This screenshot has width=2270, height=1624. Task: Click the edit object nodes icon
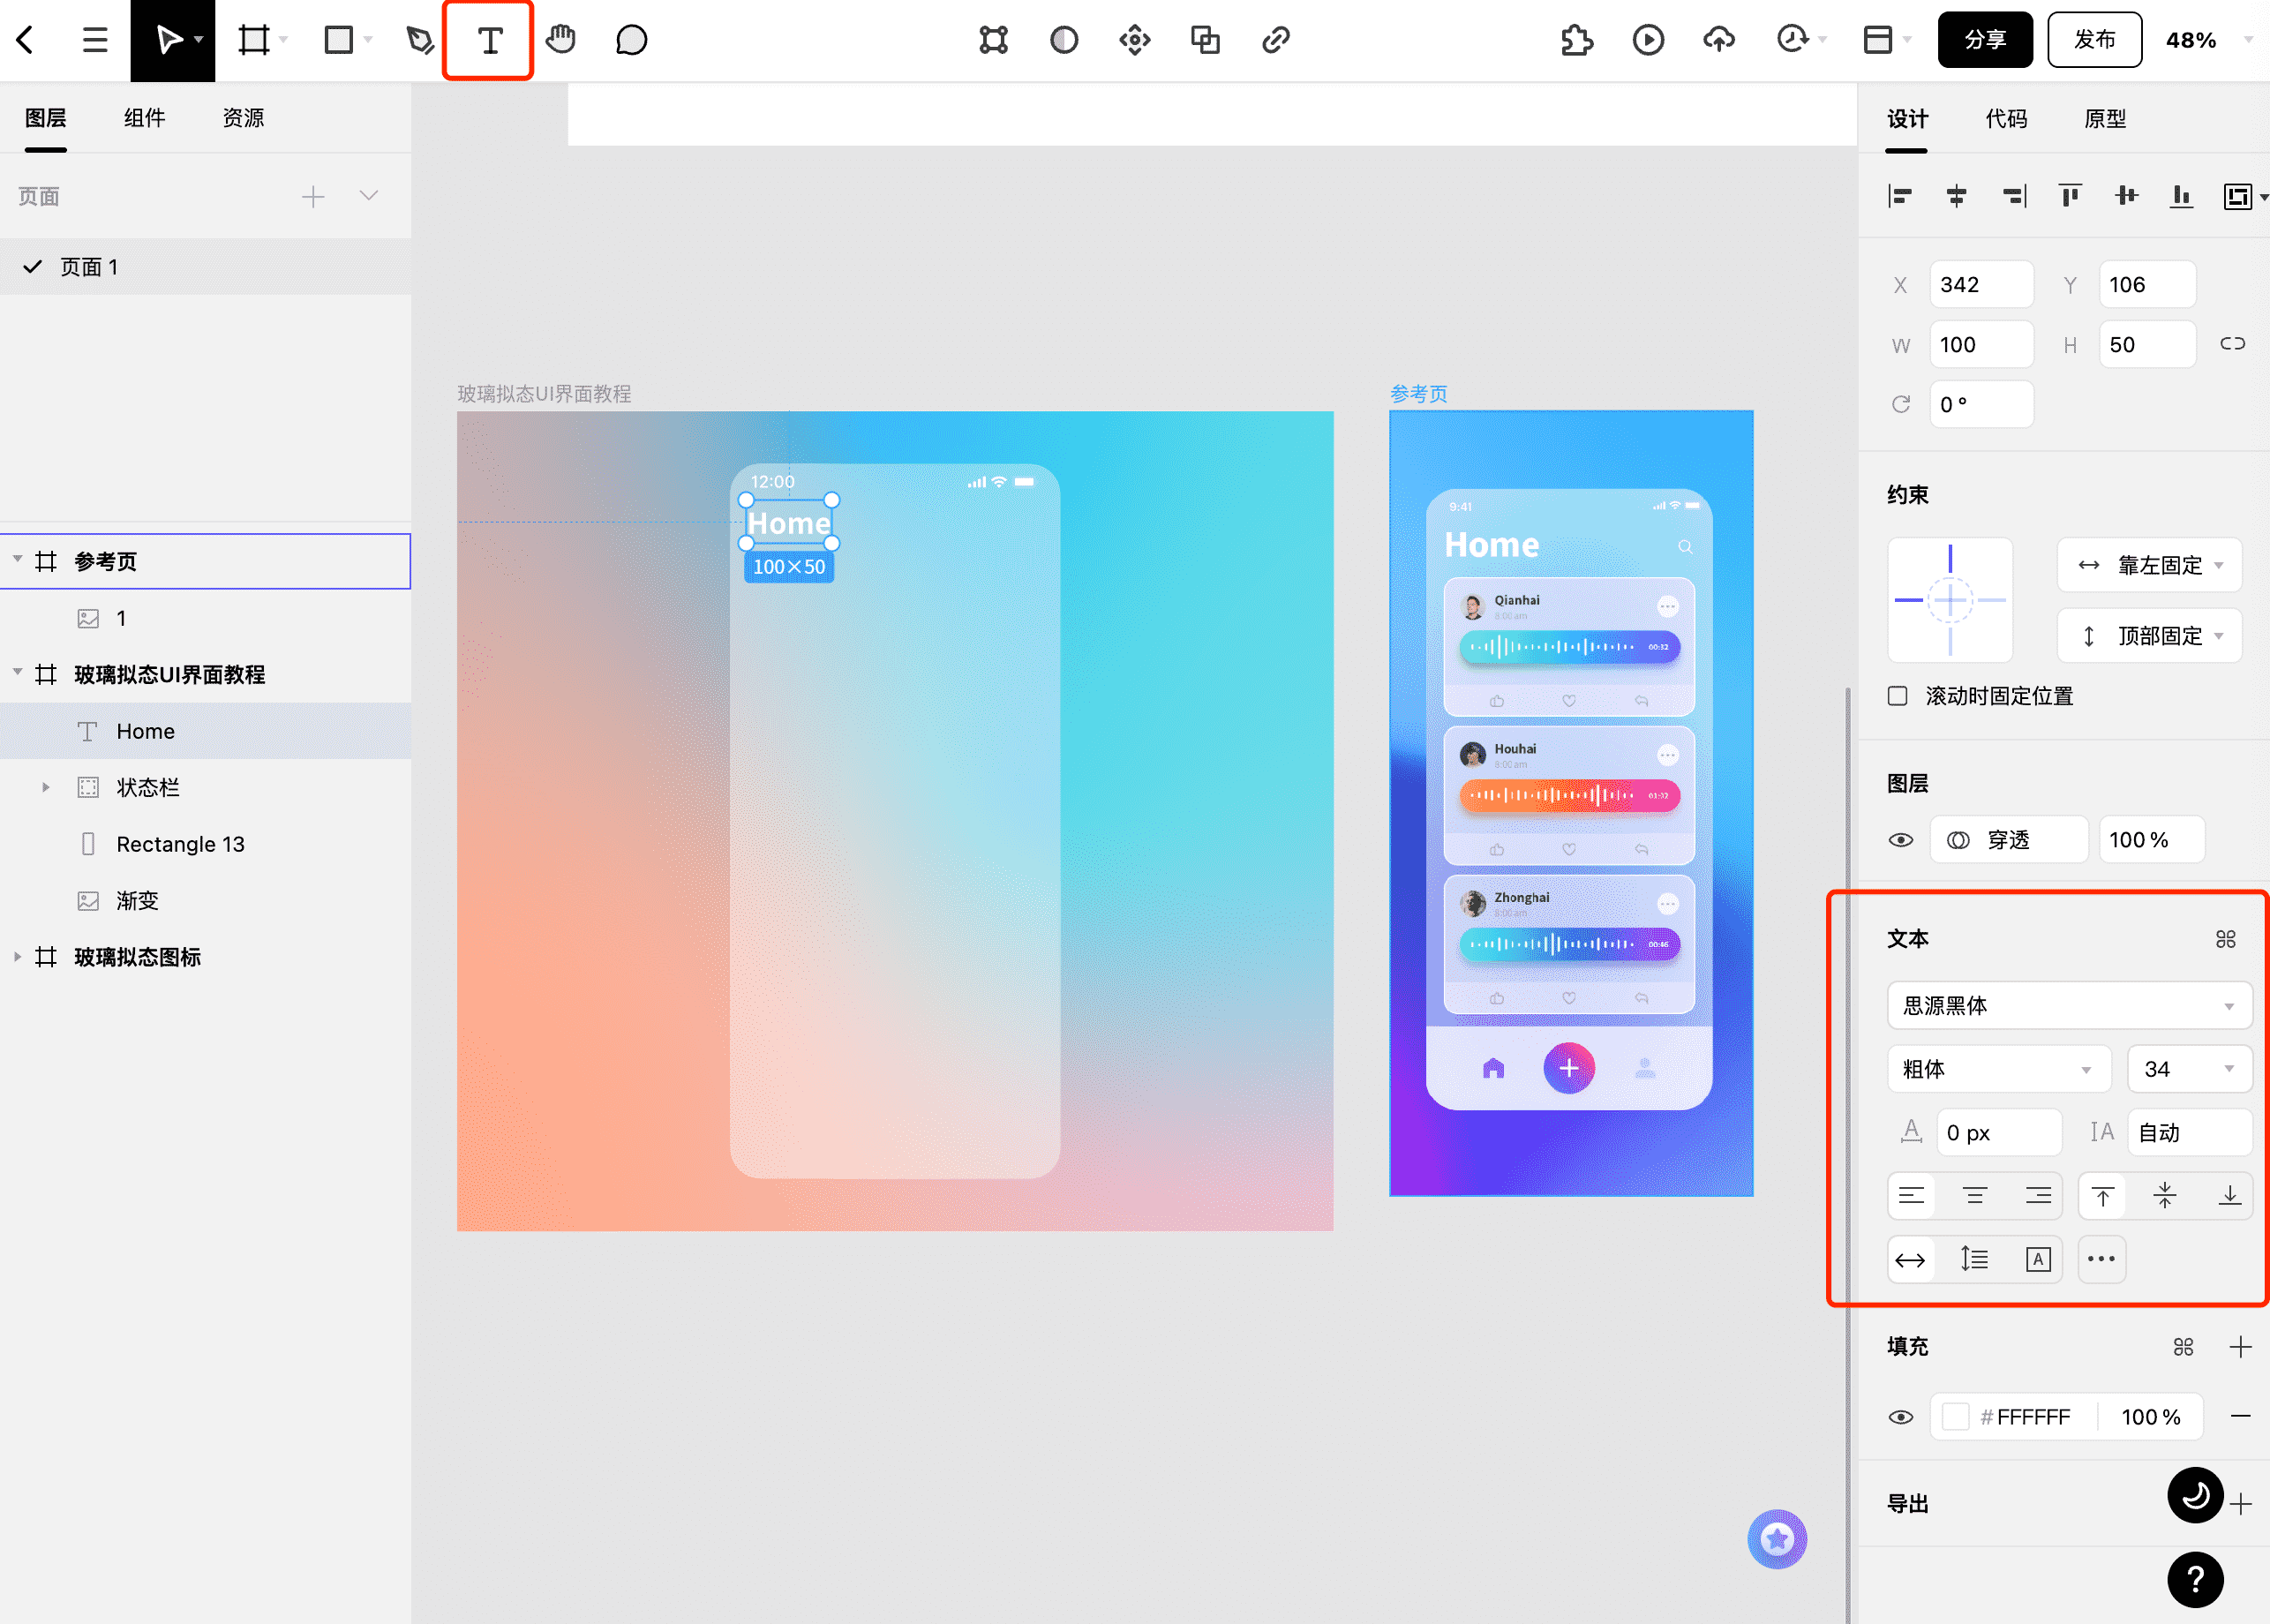[x=993, y=40]
